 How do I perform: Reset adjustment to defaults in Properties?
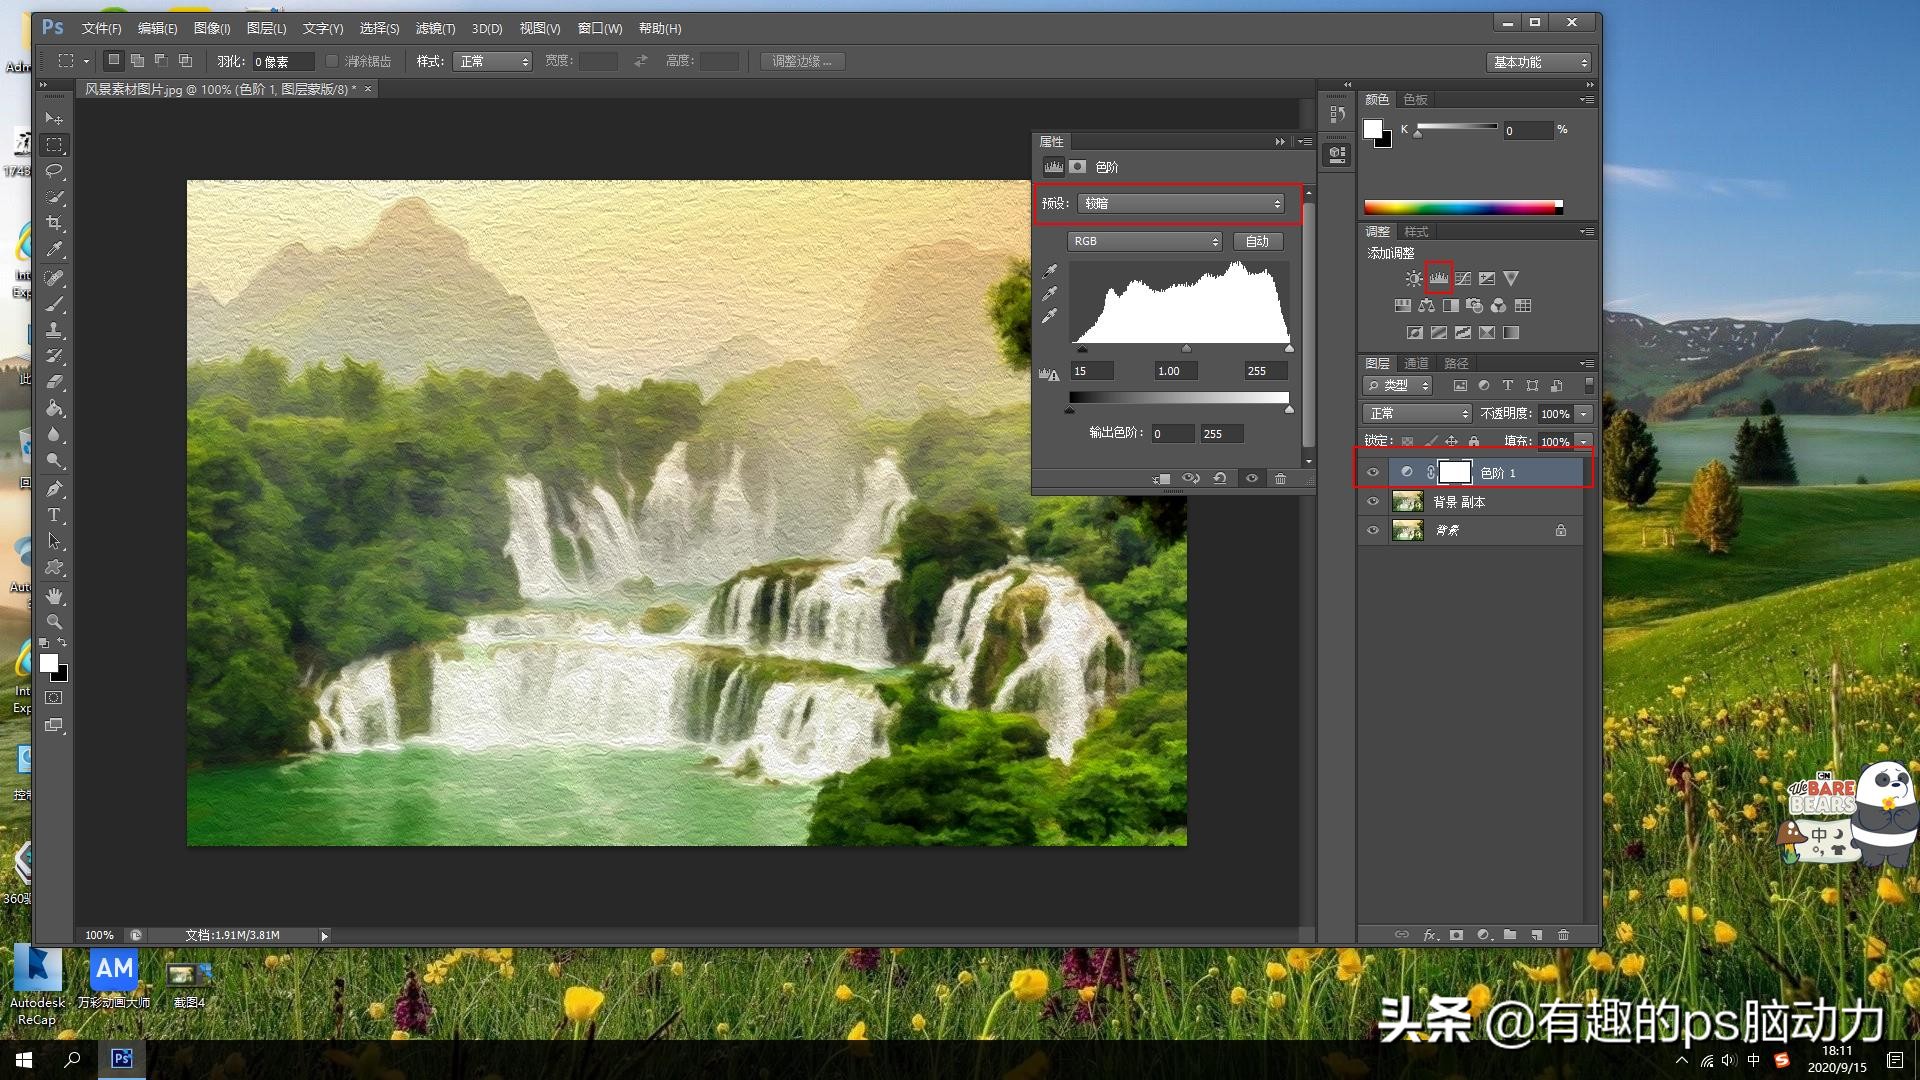click(1220, 479)
